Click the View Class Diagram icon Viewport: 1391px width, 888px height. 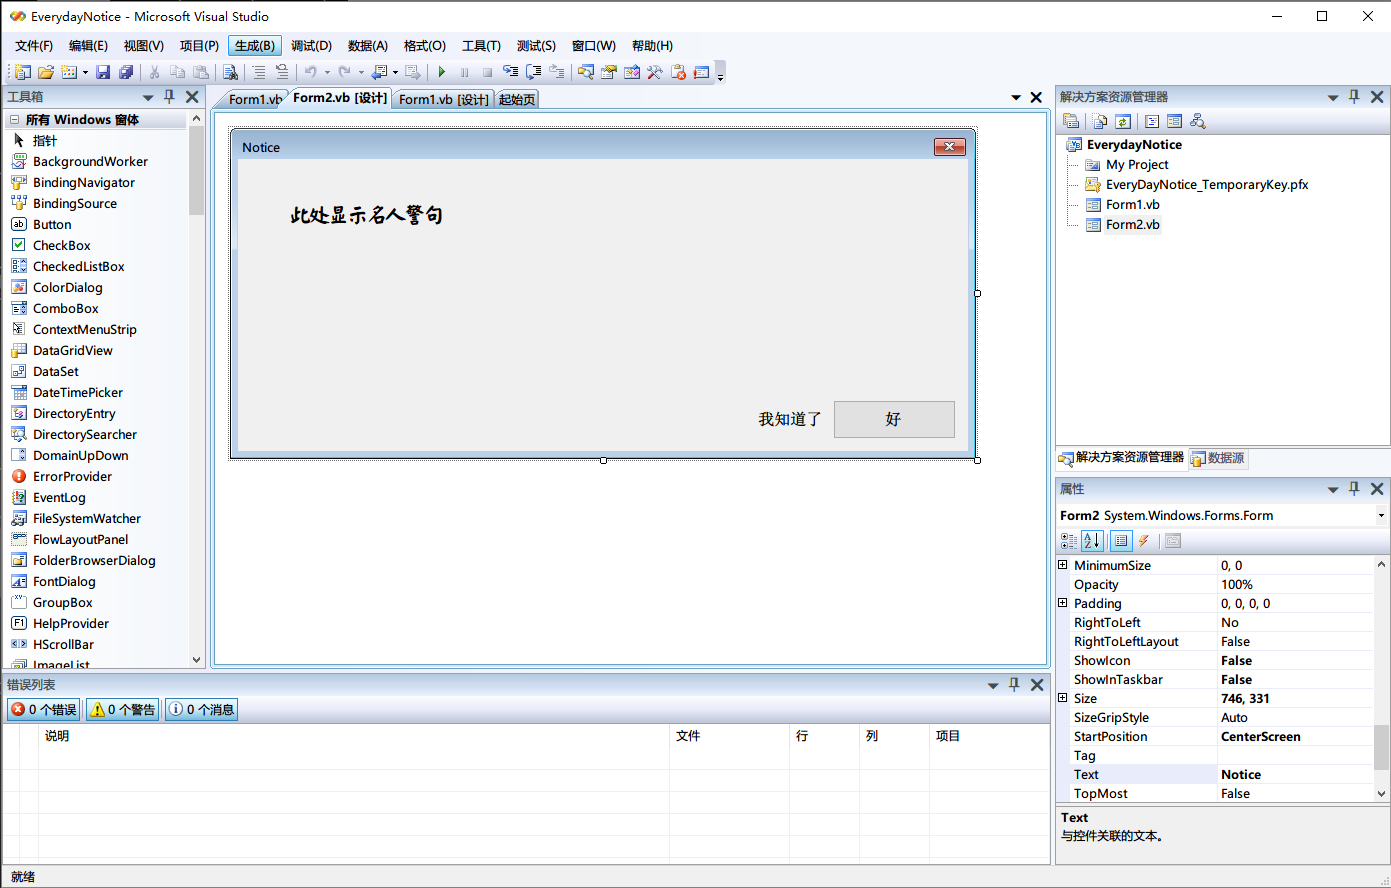pyautogui.click(x=1198, y=121)
